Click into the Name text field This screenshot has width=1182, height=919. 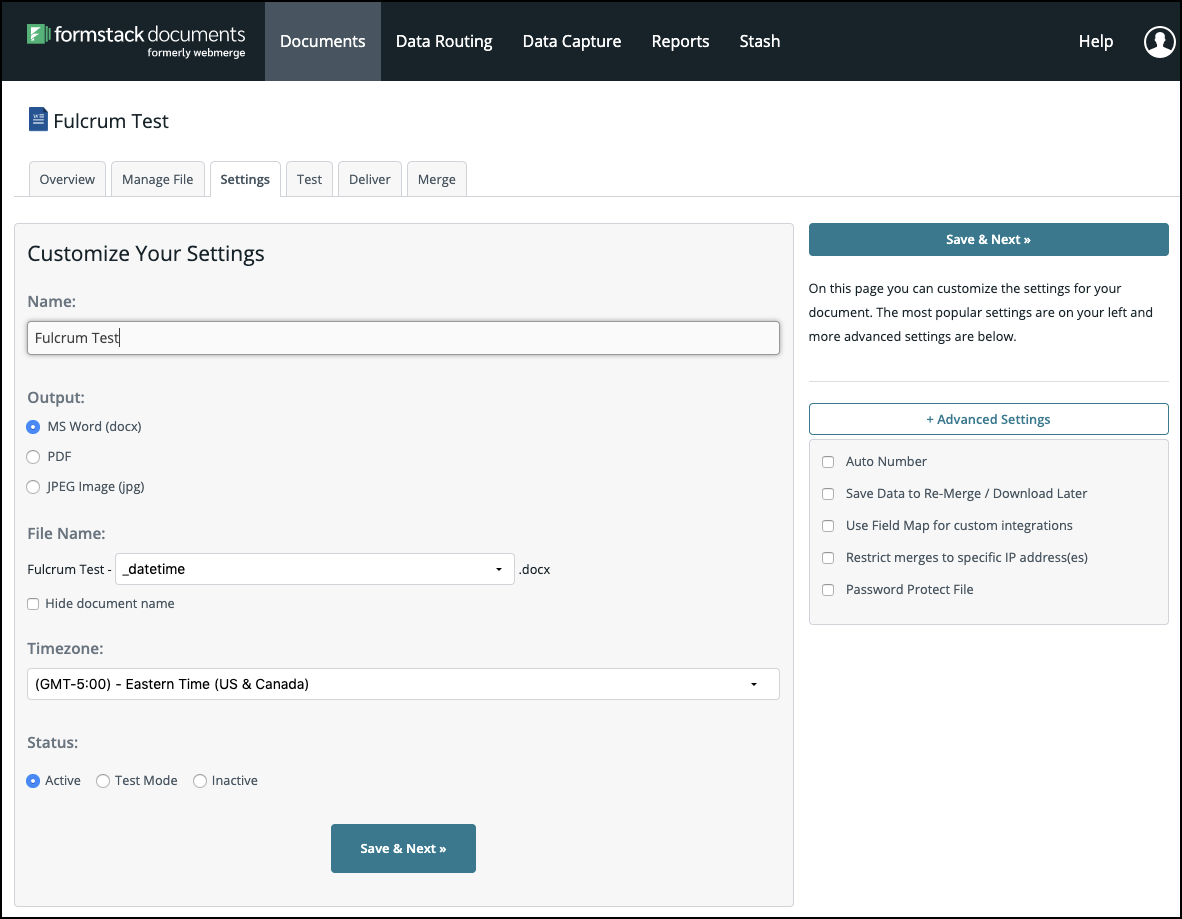pos(403,338)
